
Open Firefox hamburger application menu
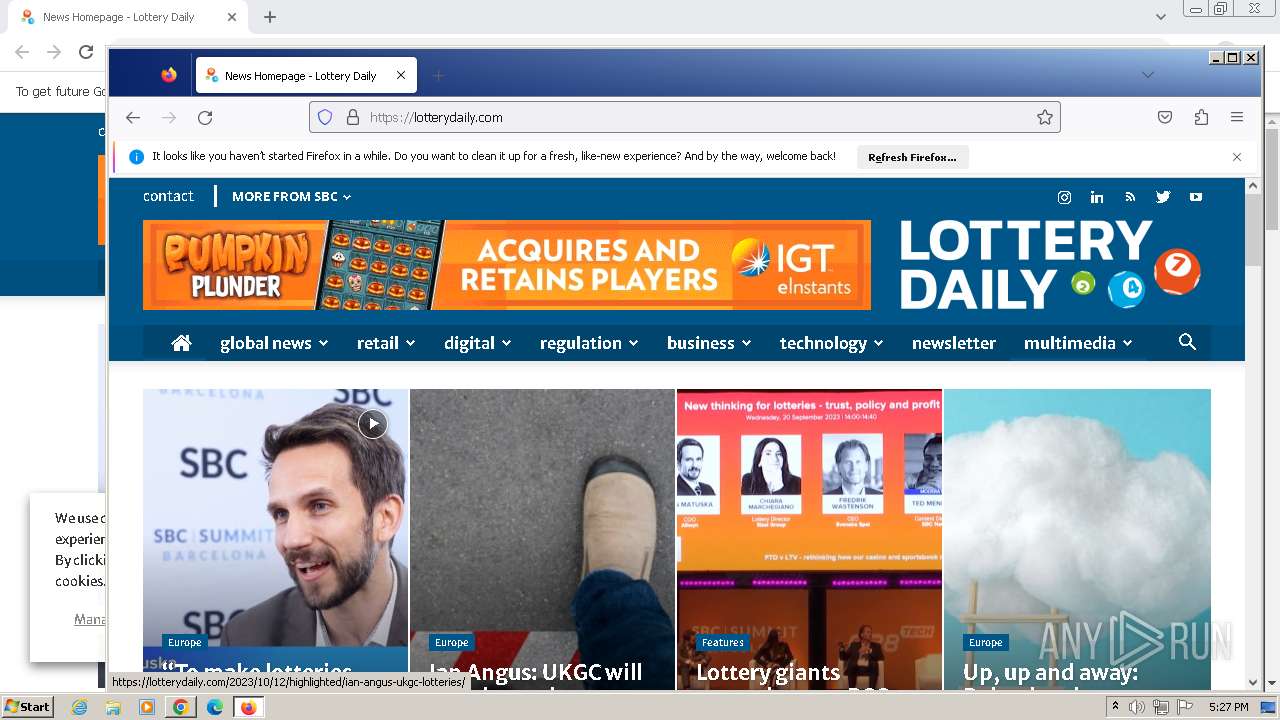(x=1237, y=117)
